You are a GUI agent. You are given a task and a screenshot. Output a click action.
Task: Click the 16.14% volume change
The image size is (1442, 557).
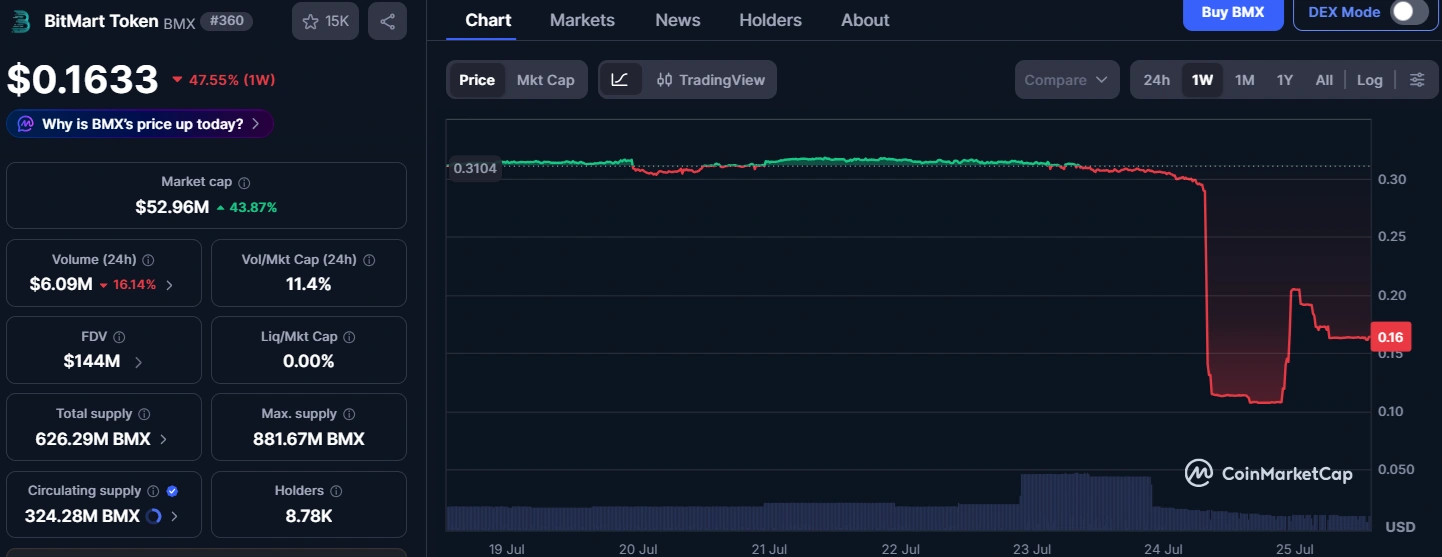coord(127,285)
